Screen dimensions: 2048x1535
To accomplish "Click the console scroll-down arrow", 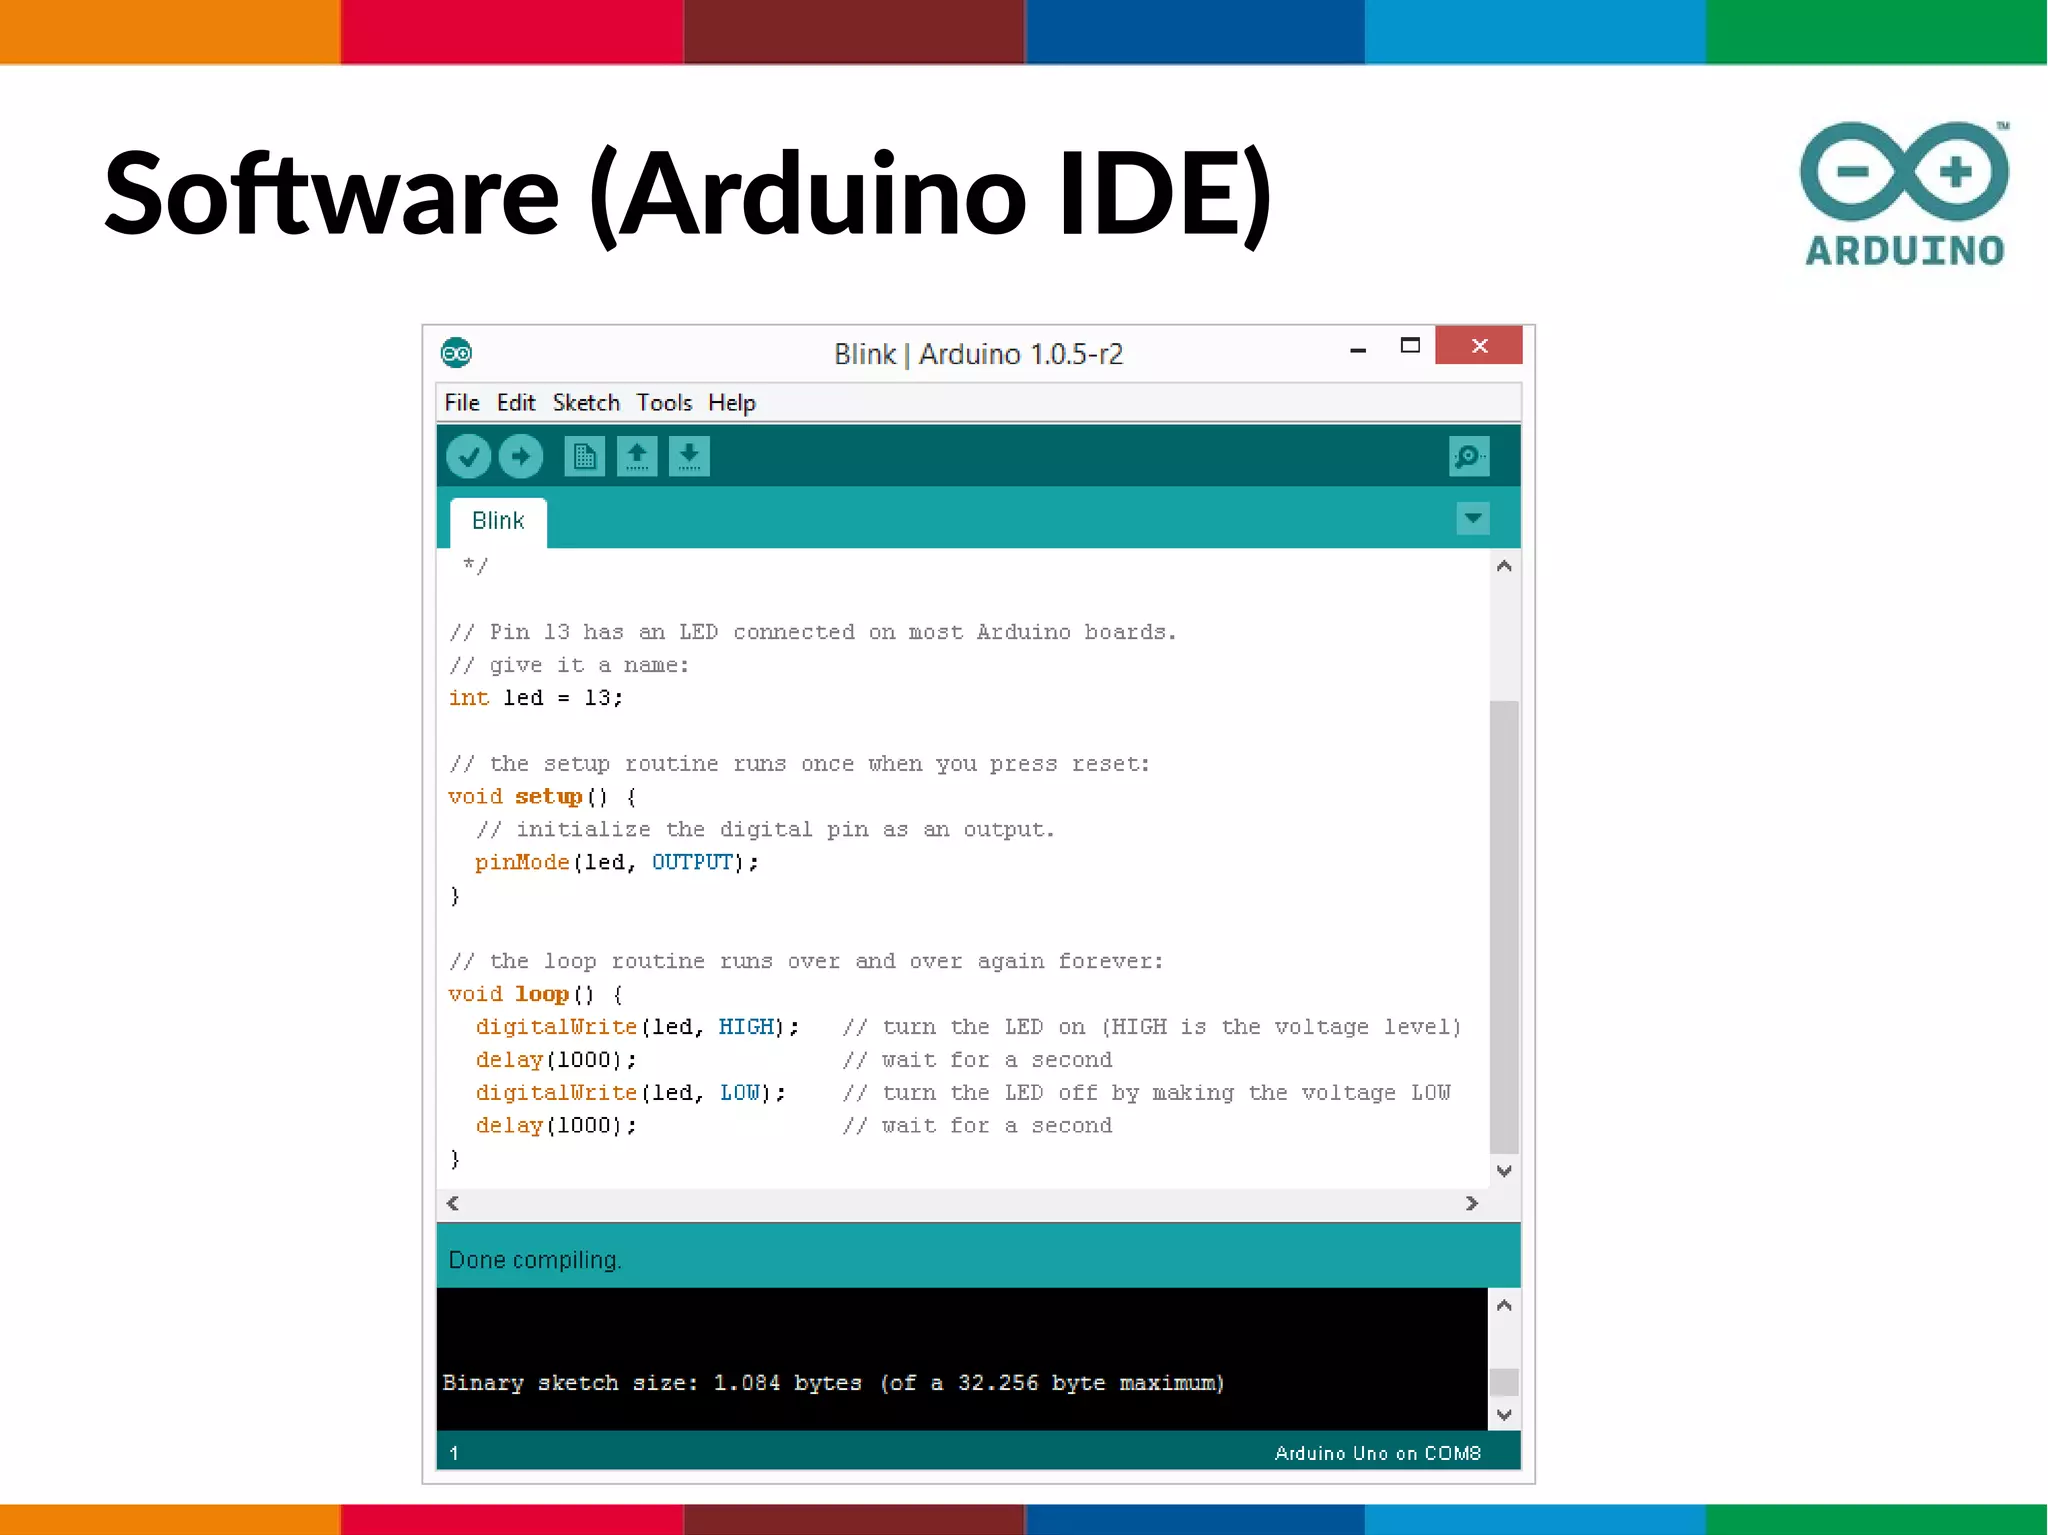I will (x=1504, y=1414).
